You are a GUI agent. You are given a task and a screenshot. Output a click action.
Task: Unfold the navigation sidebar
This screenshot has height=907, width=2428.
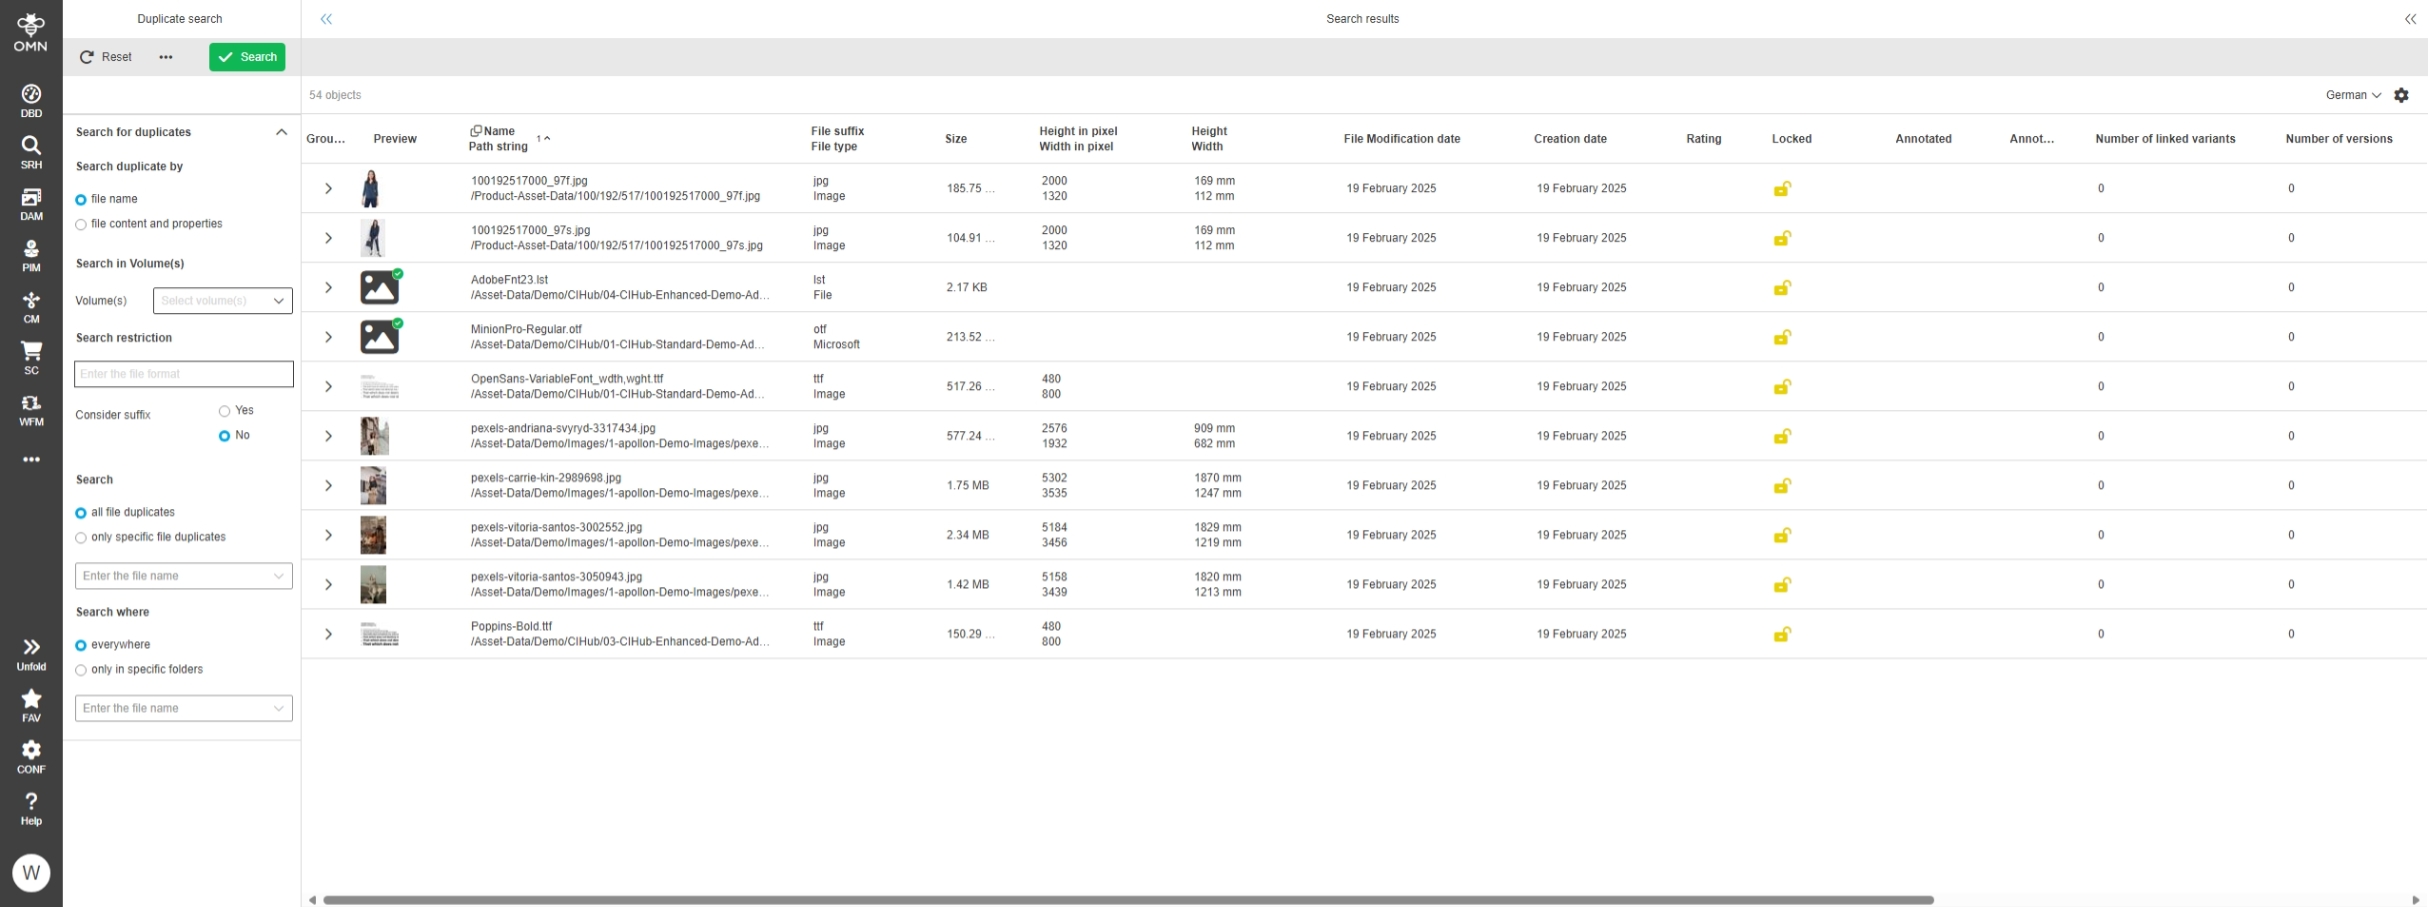[x=31, y=655]
